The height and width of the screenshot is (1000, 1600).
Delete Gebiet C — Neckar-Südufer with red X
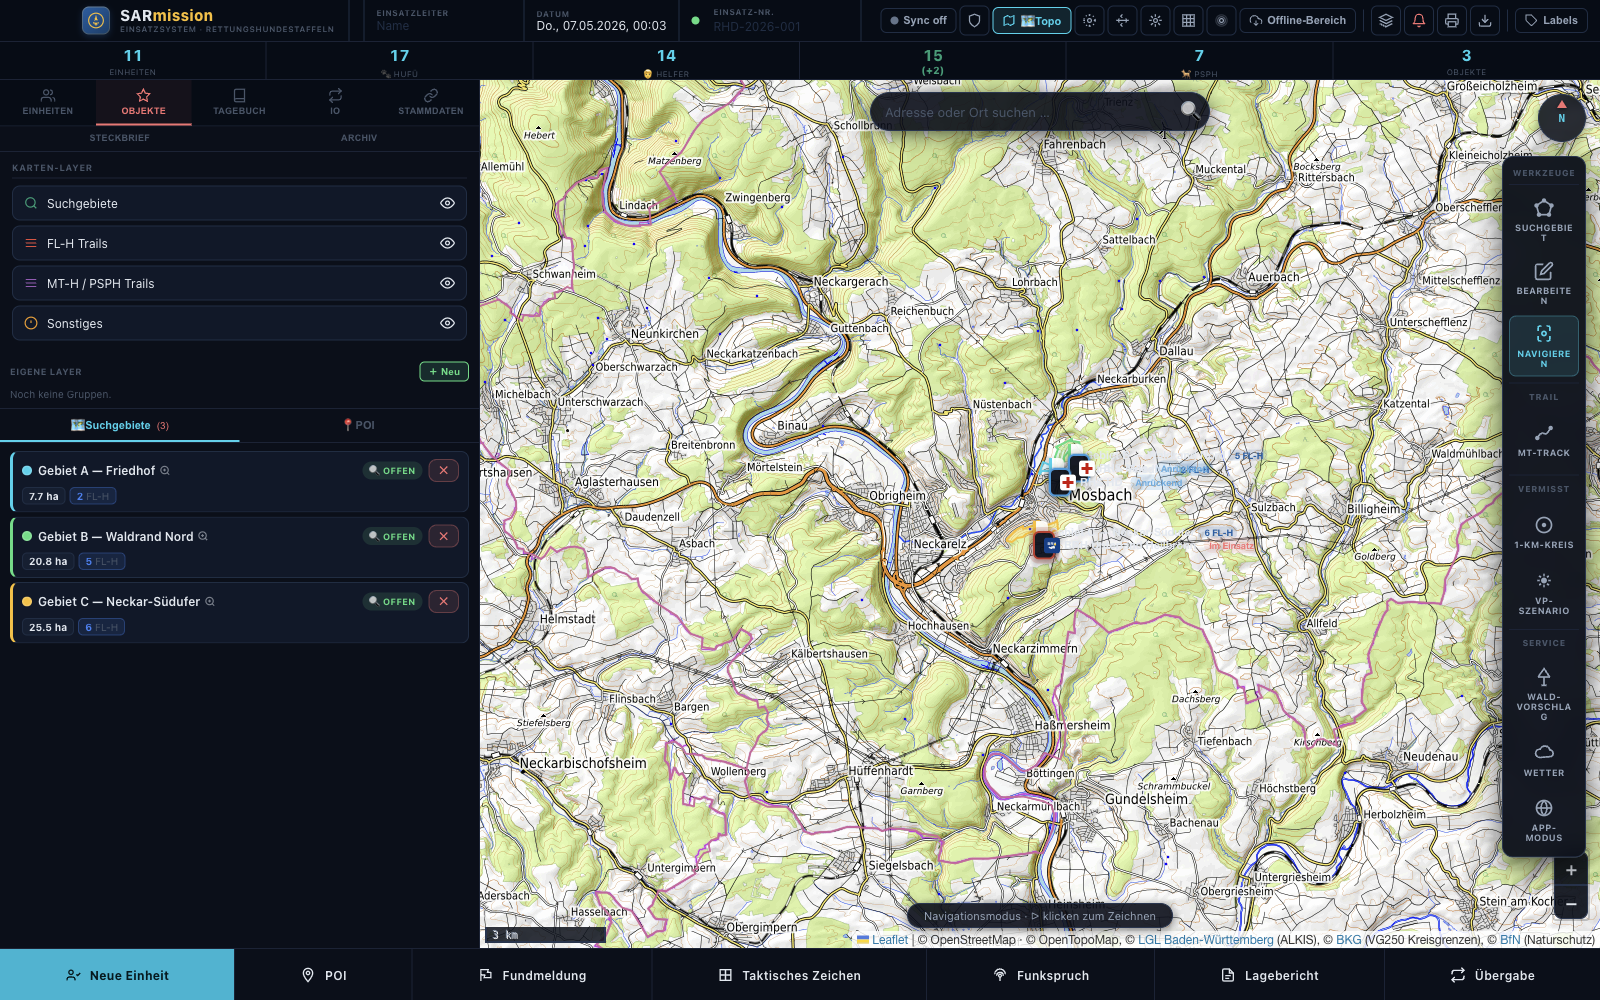tap(444, 601)
